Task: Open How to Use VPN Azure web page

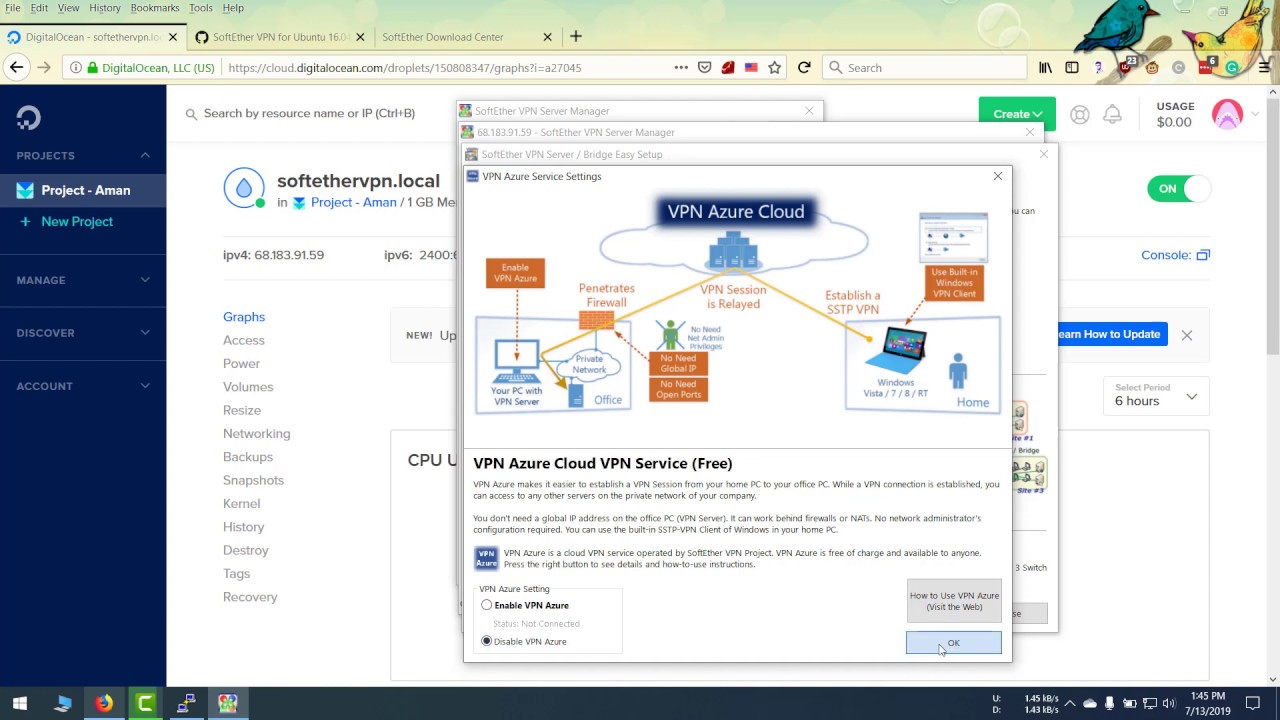Action: [x=953, y=601]
